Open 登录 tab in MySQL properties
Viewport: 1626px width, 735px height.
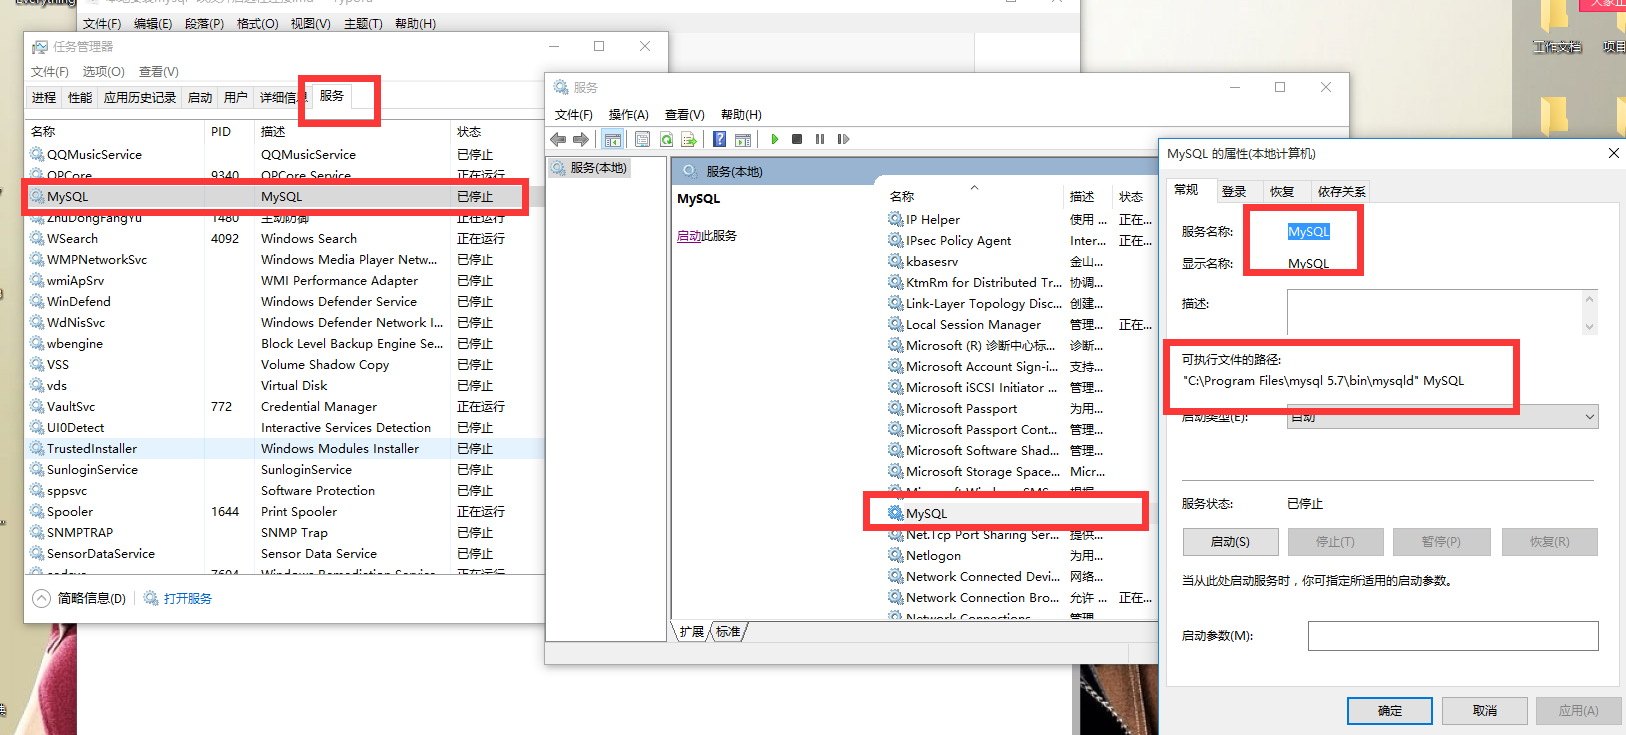pos(1234,191)
